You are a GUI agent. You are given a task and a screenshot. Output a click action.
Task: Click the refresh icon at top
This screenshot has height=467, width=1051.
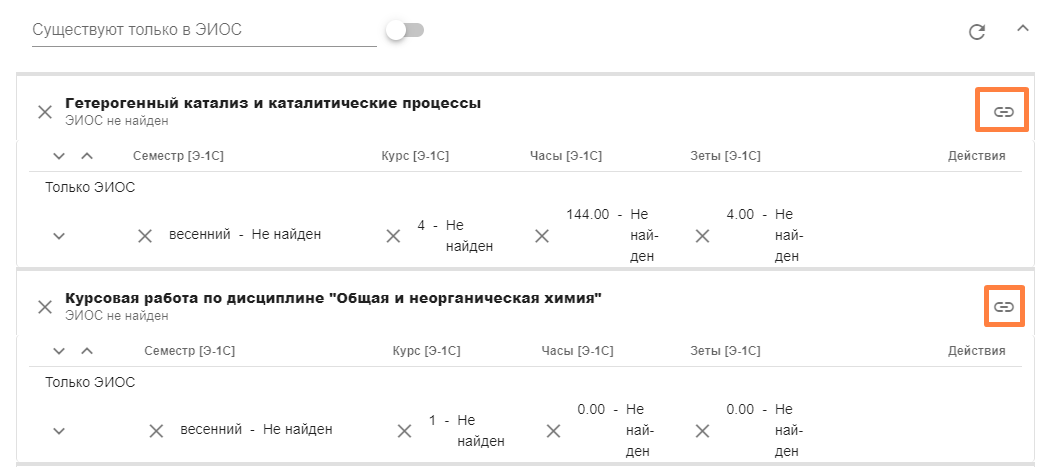pyautogui.click(x=978, y=32)
